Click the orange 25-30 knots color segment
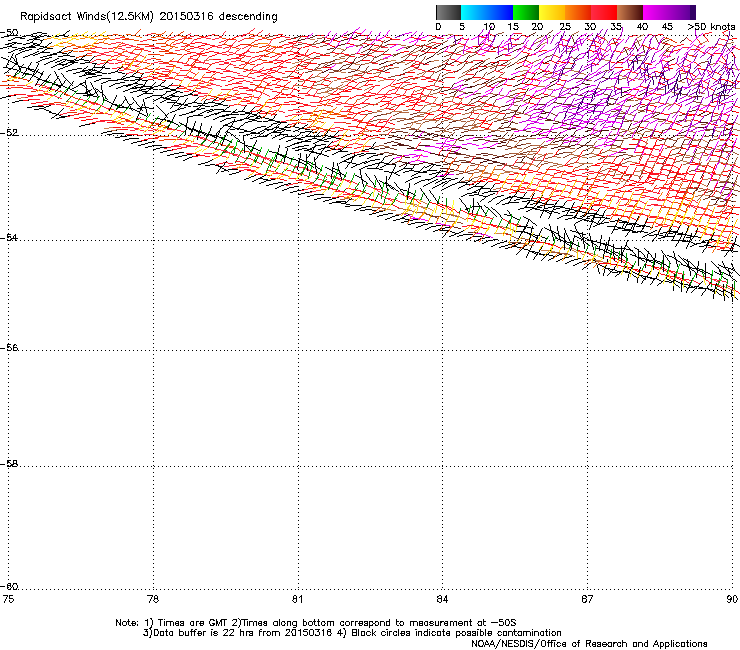 click(x=578, y=12)
